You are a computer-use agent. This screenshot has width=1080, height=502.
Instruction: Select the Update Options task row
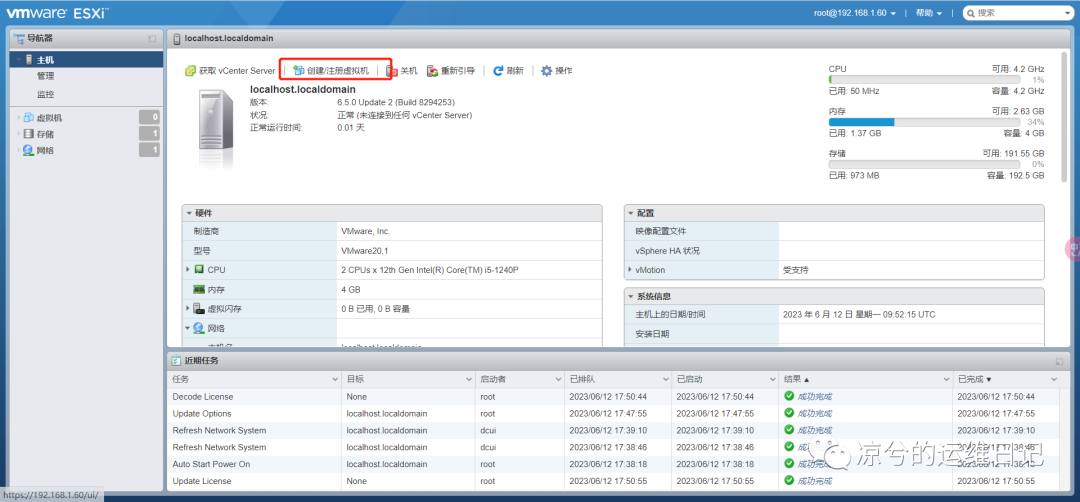tap(614, 414)
